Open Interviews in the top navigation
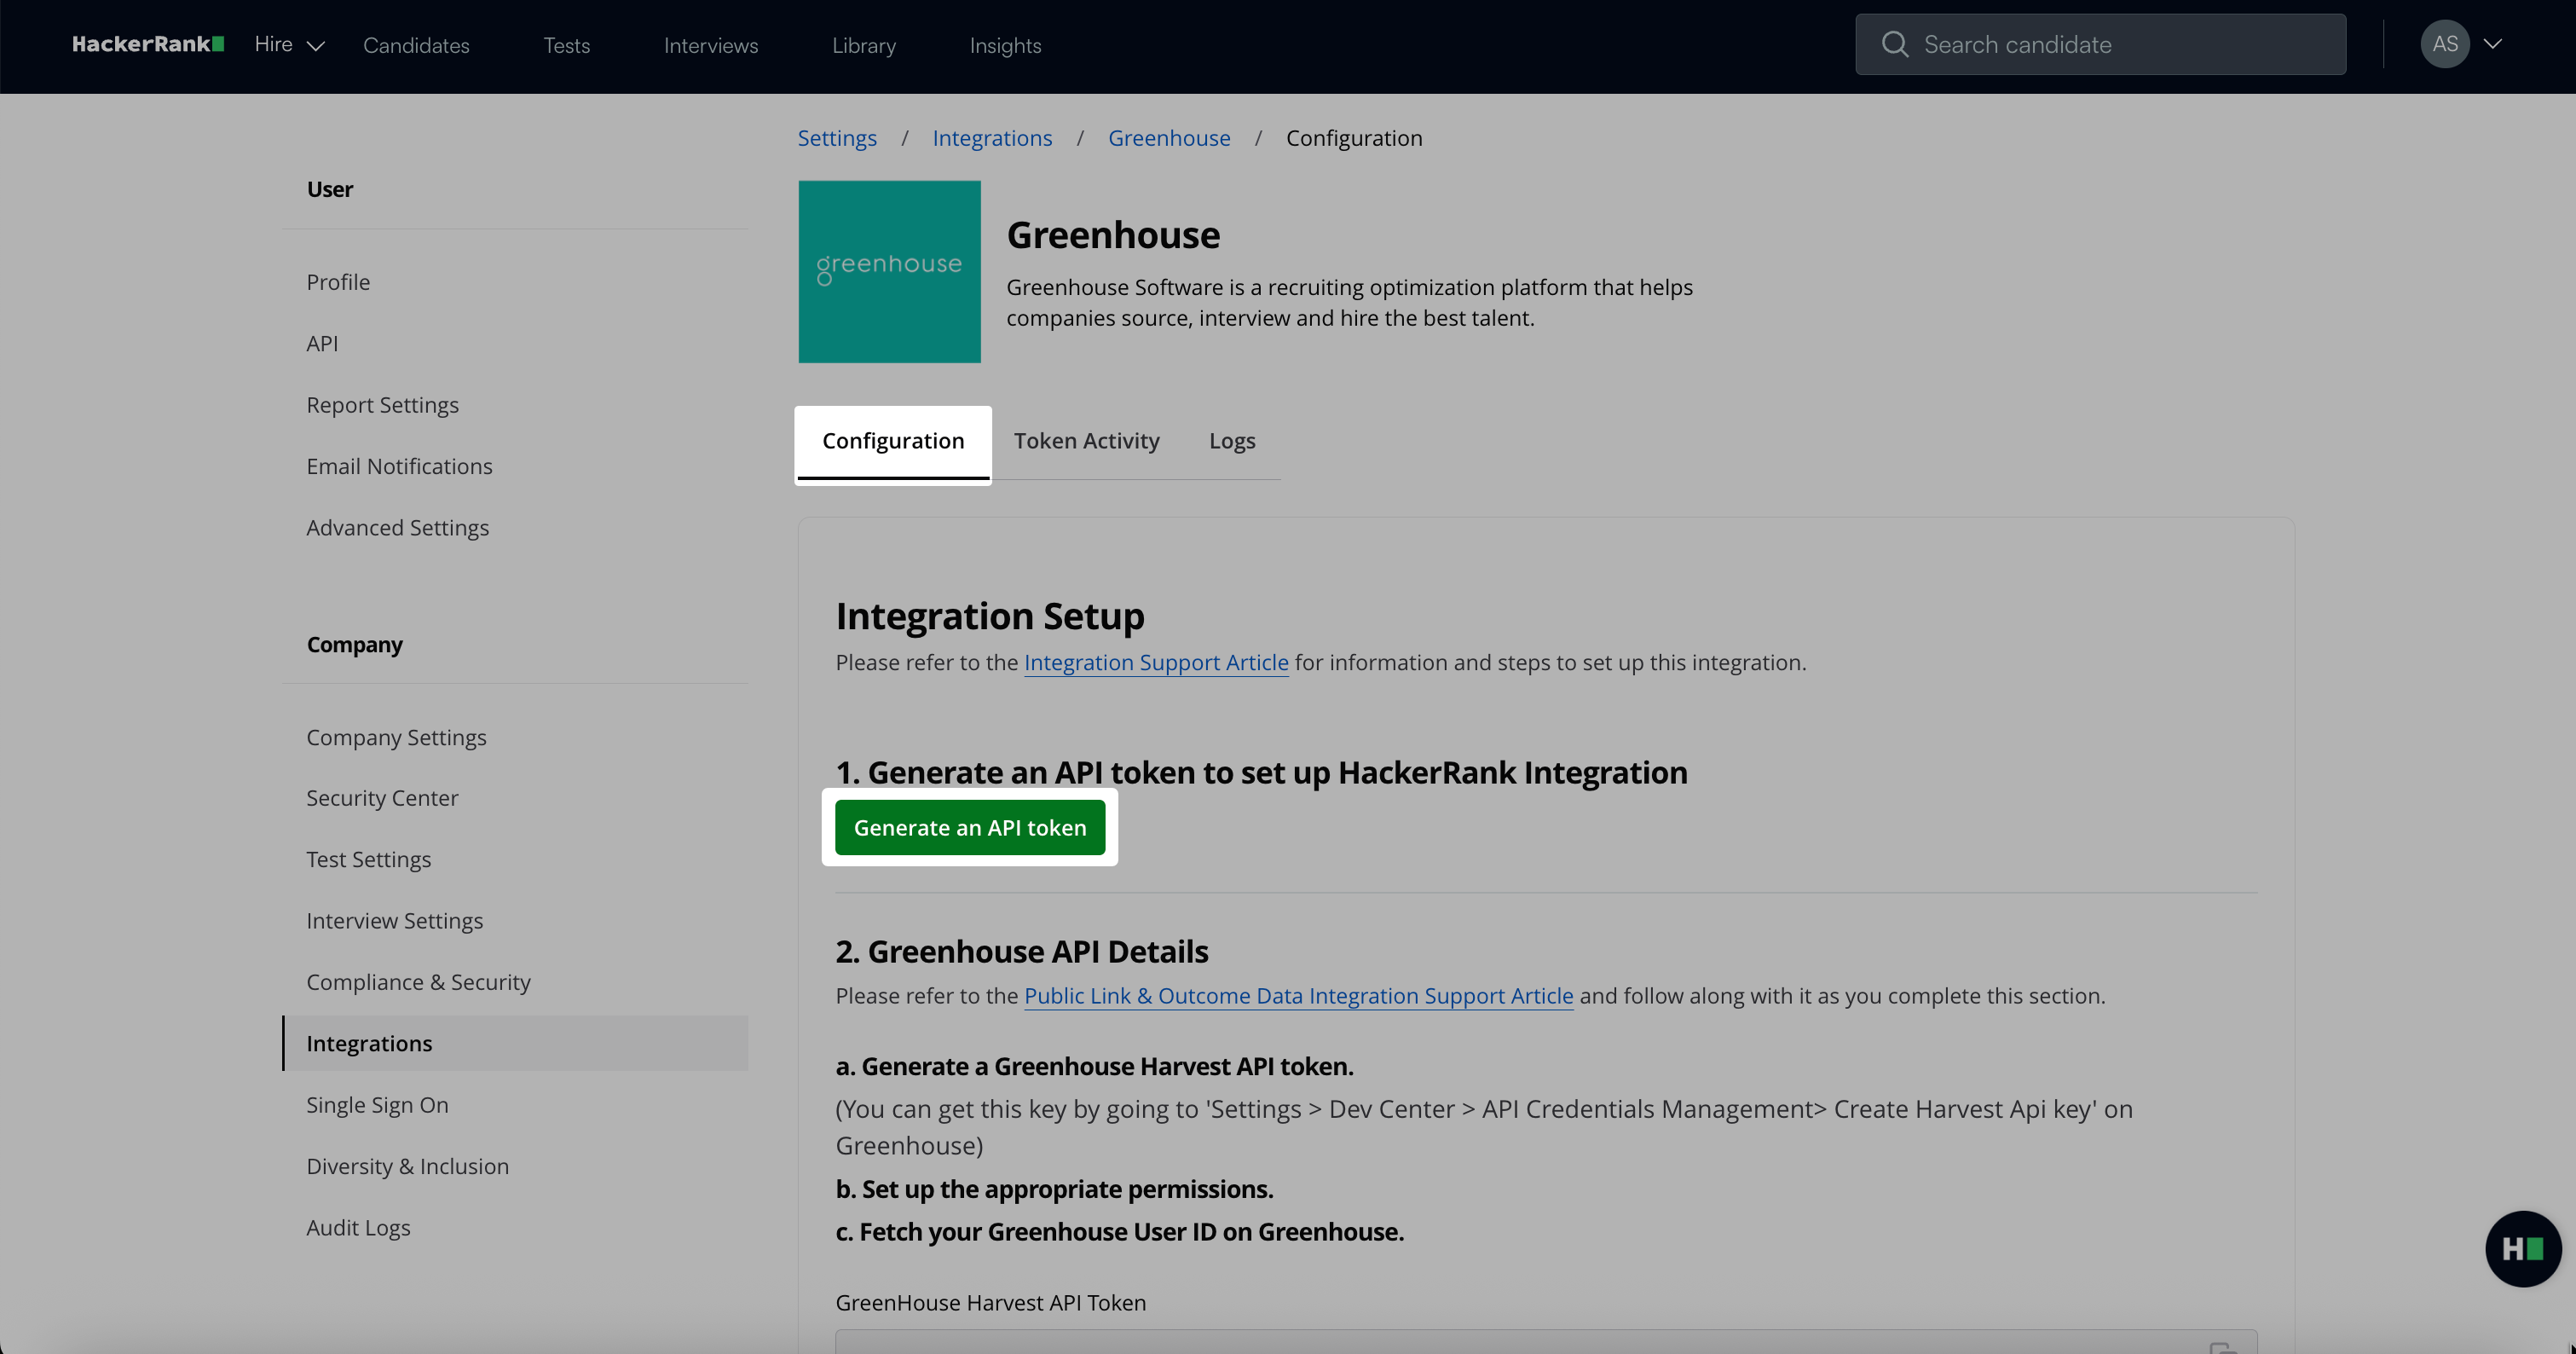The height and width of the screenshot is (1354, 2576). tap(710, 45)
